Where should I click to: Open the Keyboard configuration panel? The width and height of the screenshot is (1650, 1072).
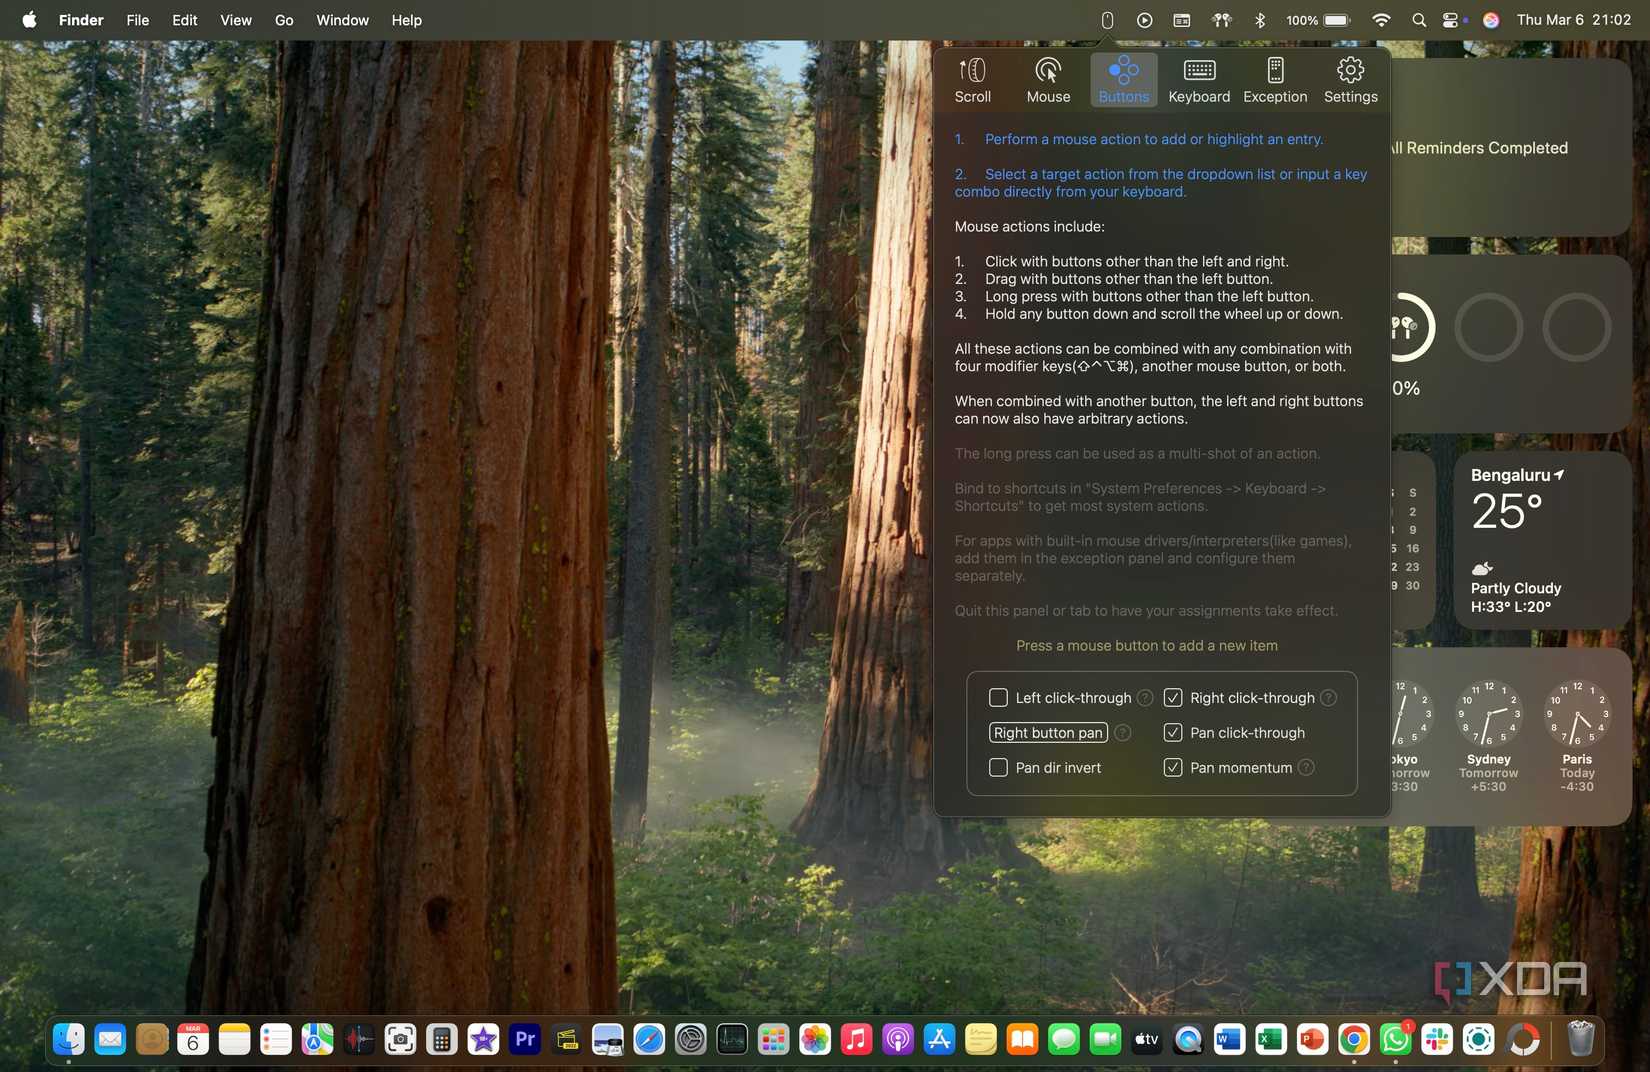1198,79
